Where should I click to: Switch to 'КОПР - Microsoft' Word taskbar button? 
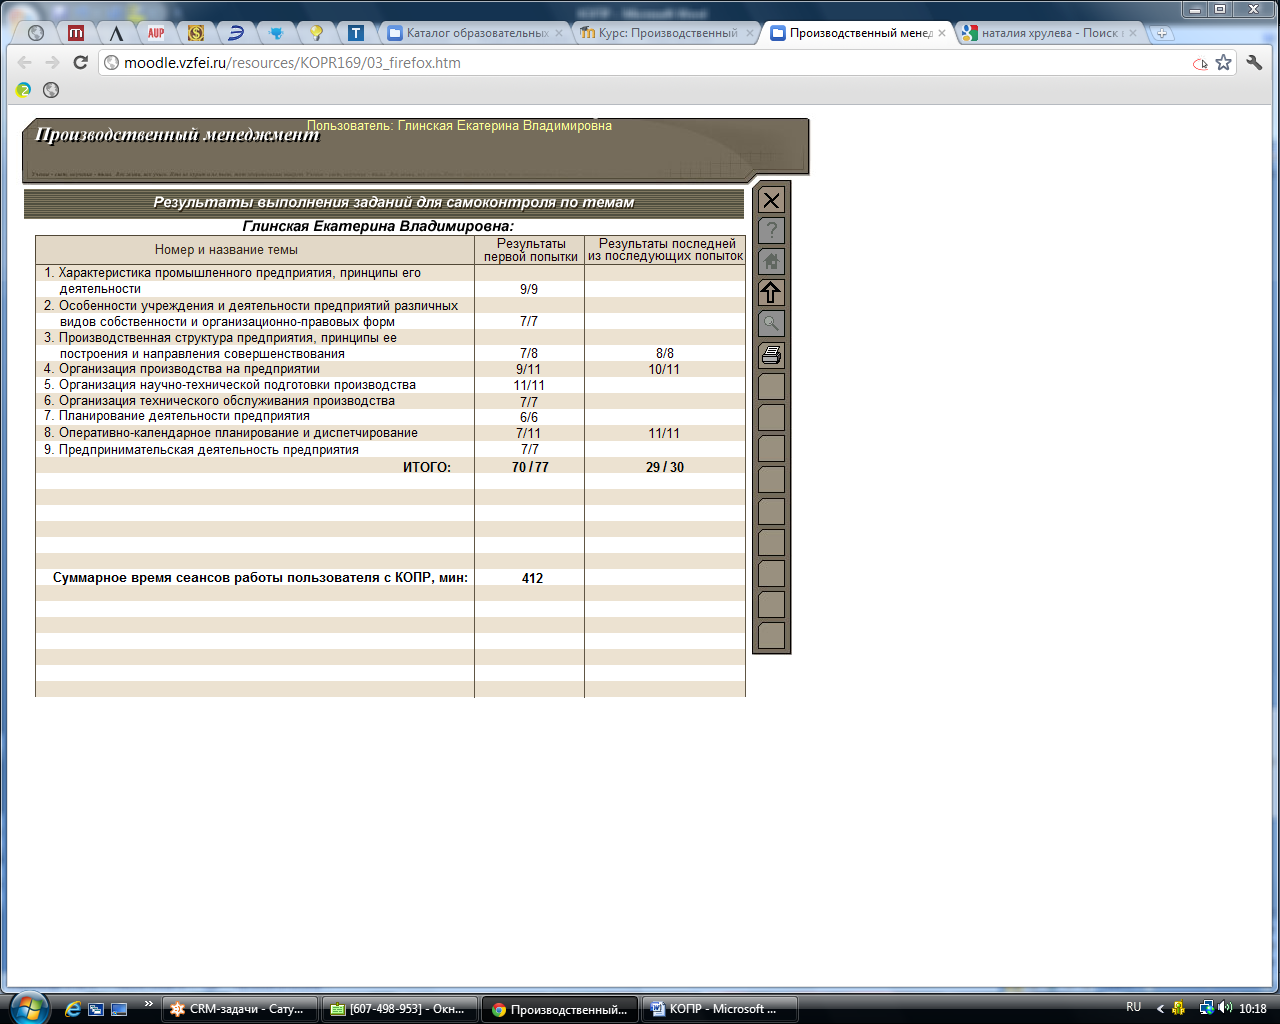tap(720, 1009)
